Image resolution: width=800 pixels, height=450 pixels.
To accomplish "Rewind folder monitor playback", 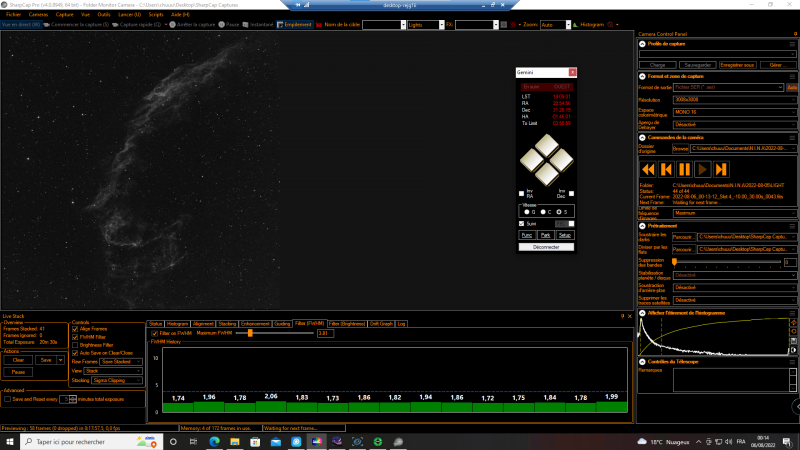I will [648, 169].
